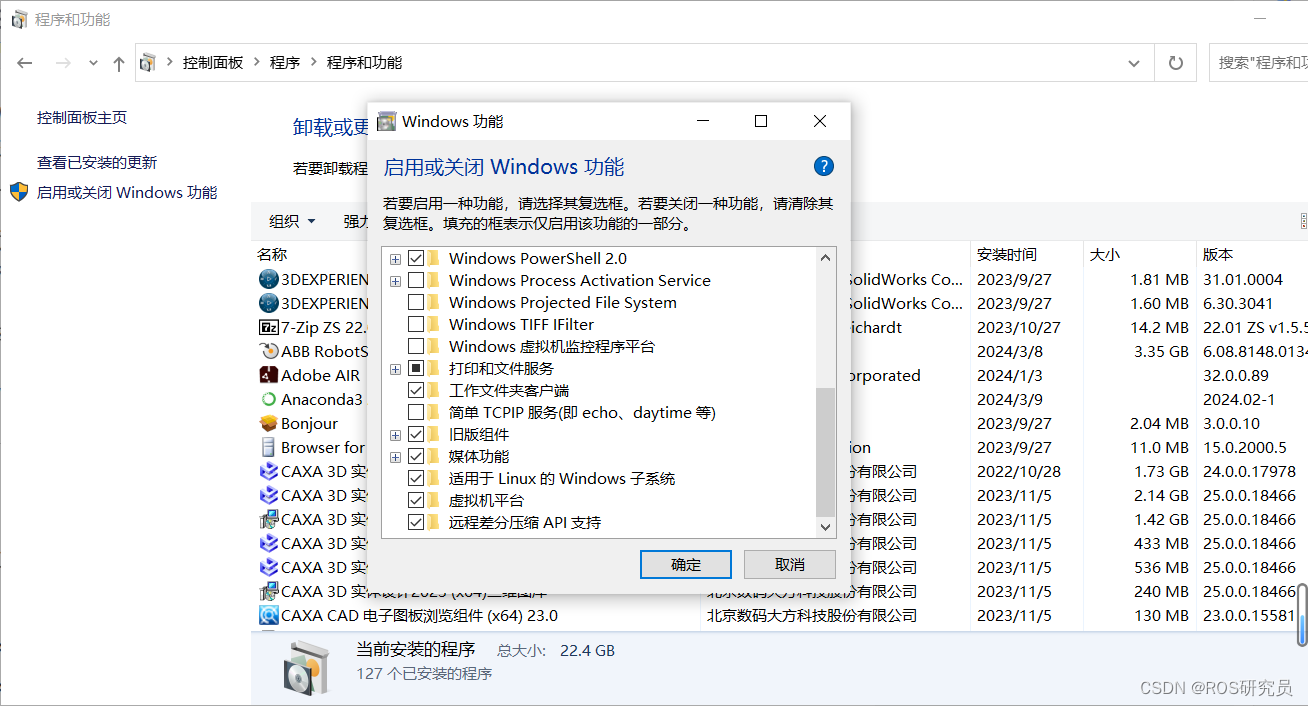Image resolution: width=1308 pixels, height=706 pixels.
Task: Click the CAXA CAD 电子图板浏览组件 icon
Action: pyautogui.click(x=268, y=615)
